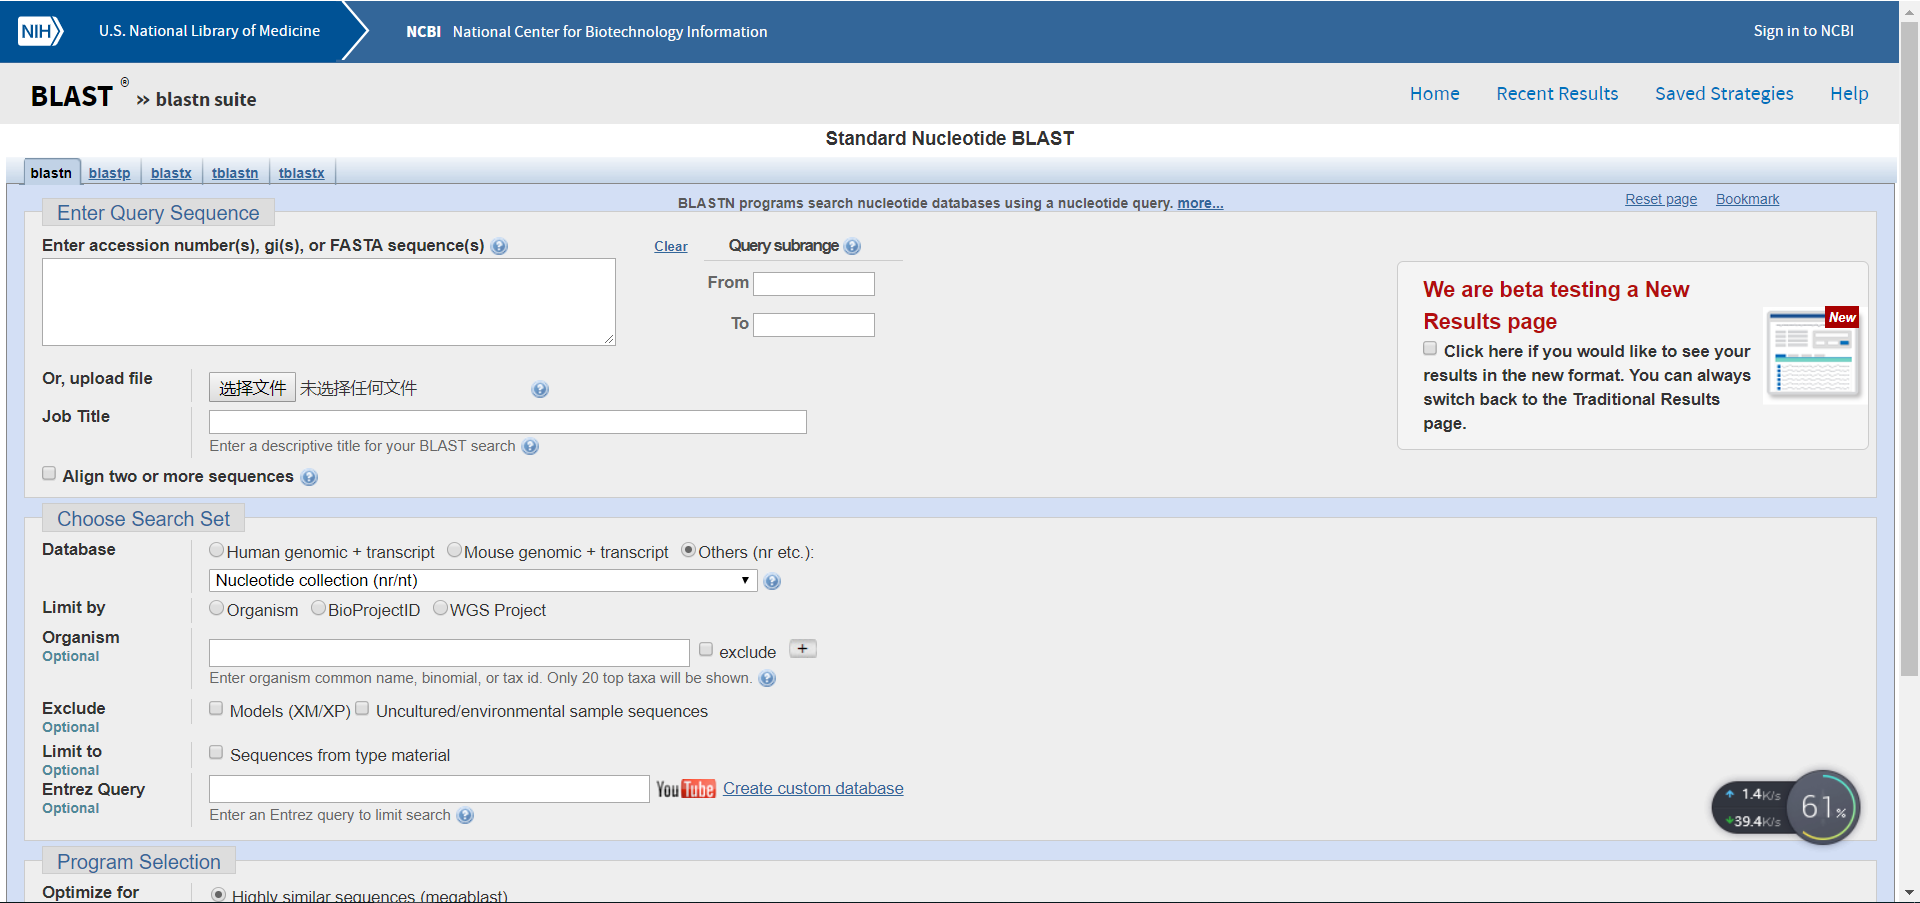Check Sequences from type material

(216, 753)
